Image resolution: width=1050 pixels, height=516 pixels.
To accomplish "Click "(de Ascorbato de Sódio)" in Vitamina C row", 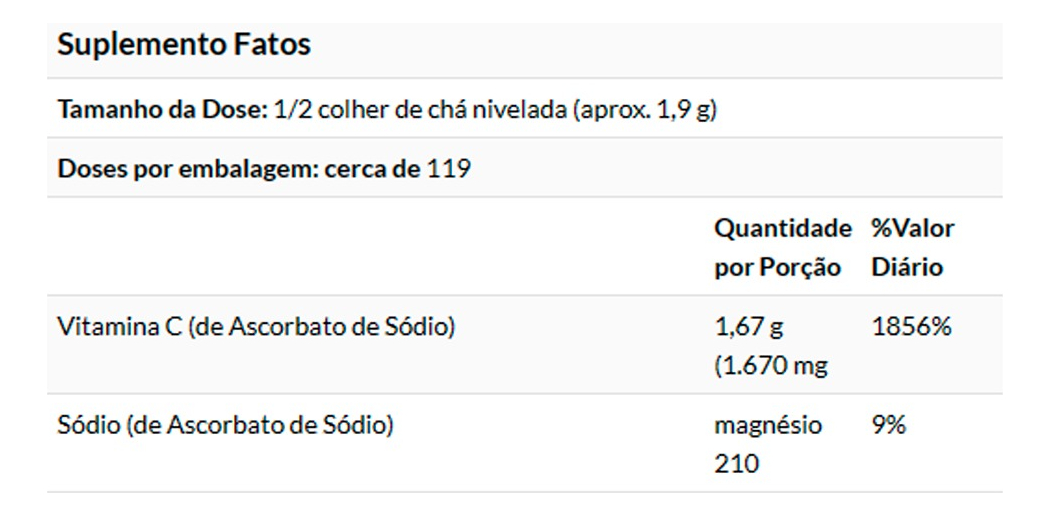I will click(x=321, y=326).
